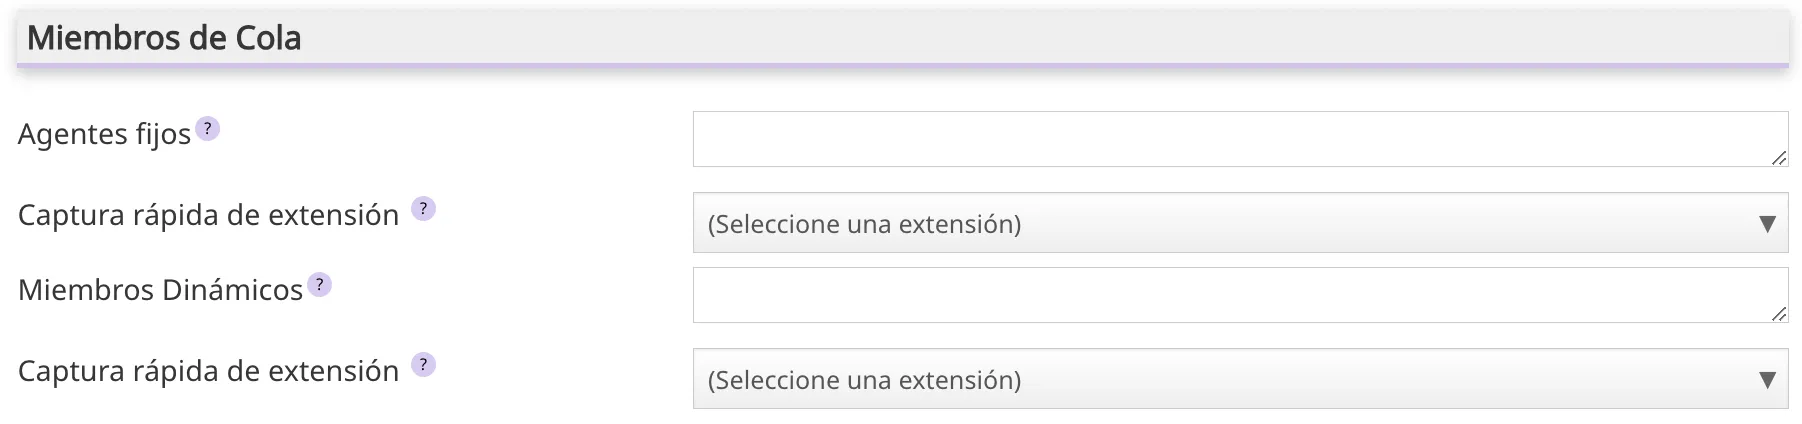Focus the Miembros Dinámicos text area

tap(1238, 295)
